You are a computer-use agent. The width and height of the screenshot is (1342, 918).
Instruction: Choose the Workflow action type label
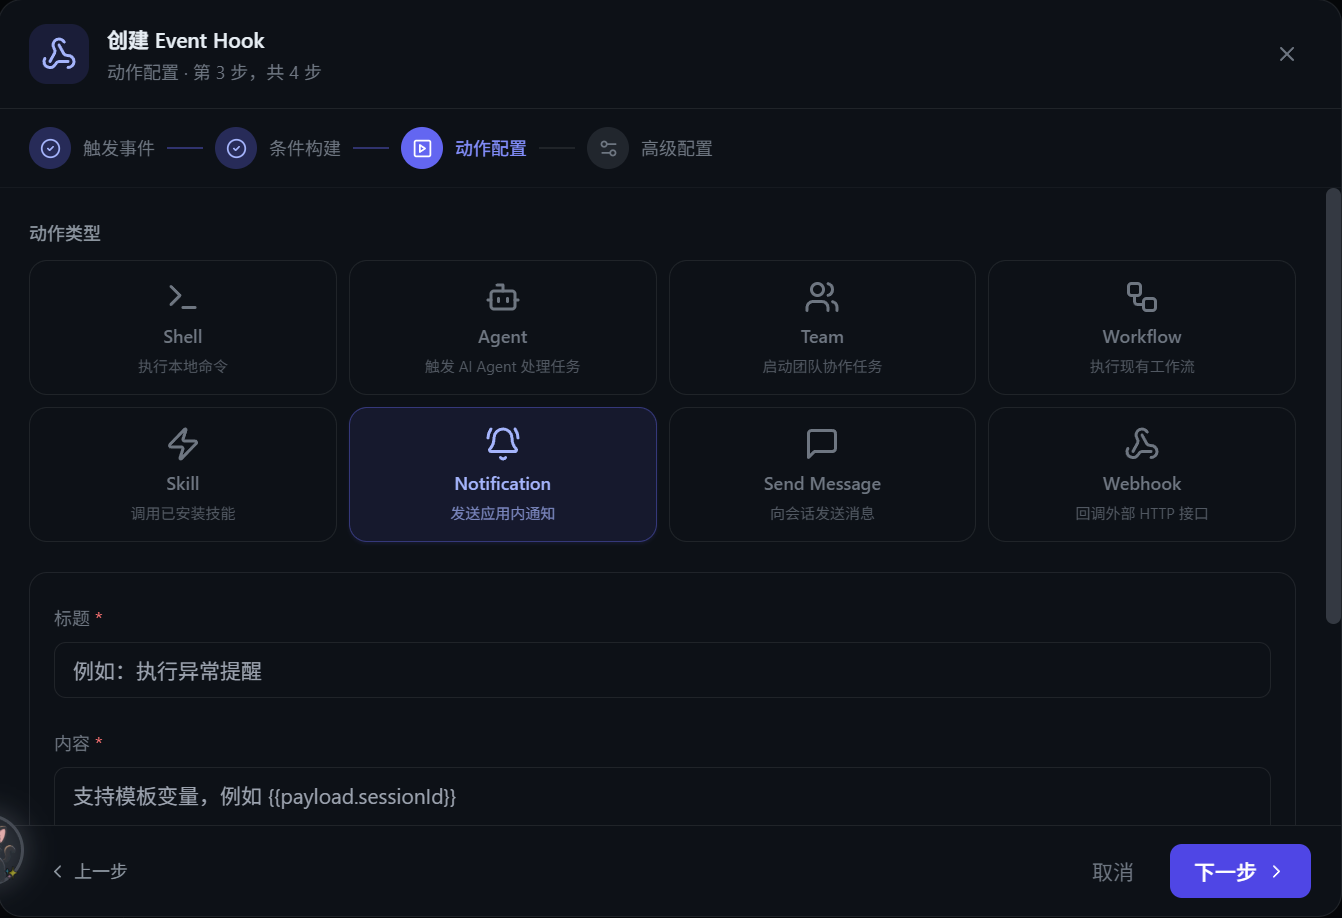point(1142,337)
